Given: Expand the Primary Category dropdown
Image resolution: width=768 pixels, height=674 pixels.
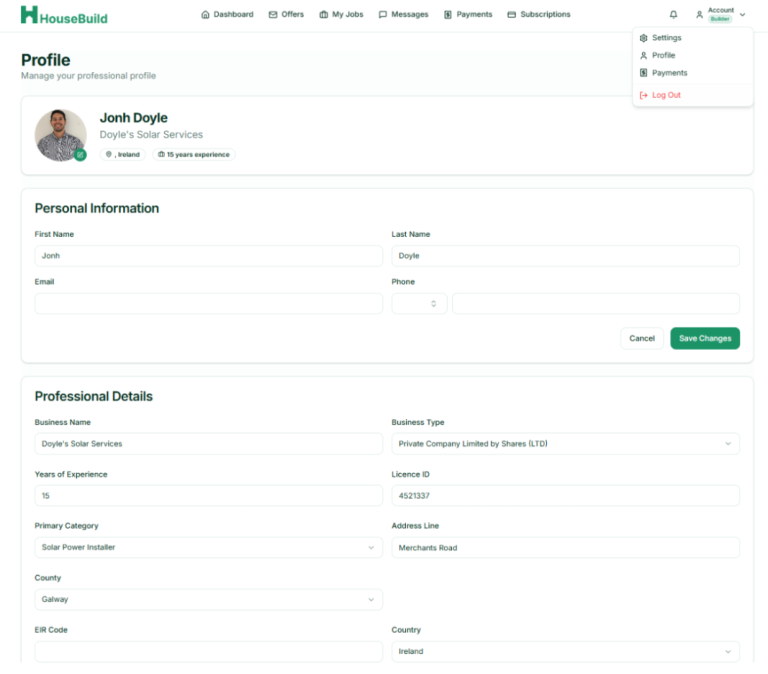Looking at the screenshot, I should [x=208, y=547].
